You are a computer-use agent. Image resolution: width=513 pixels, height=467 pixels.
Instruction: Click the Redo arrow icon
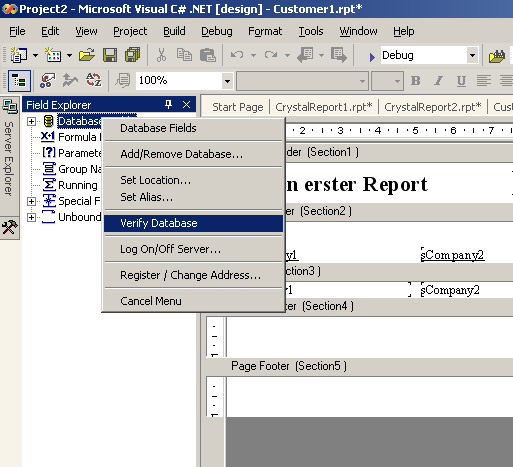[271, 54]
